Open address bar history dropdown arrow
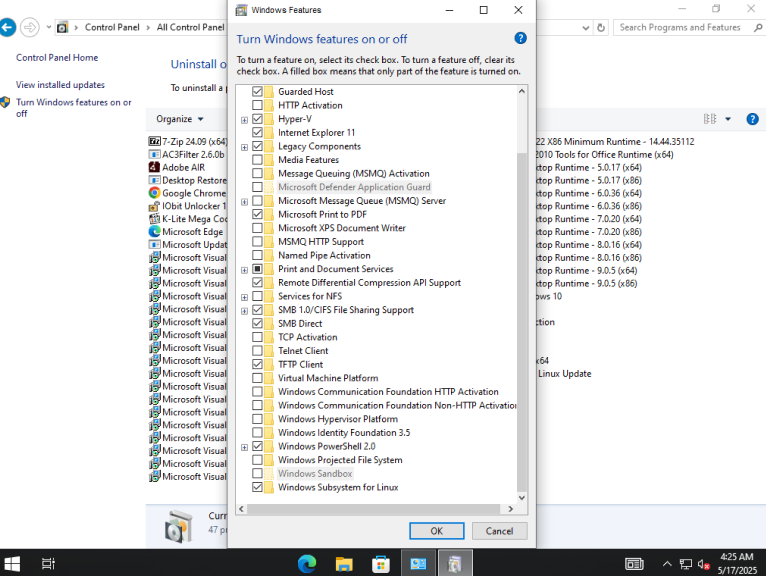Image resolution: width=766 pixels, height=576 pixels. pyautogui.click(x=585, y=28)
